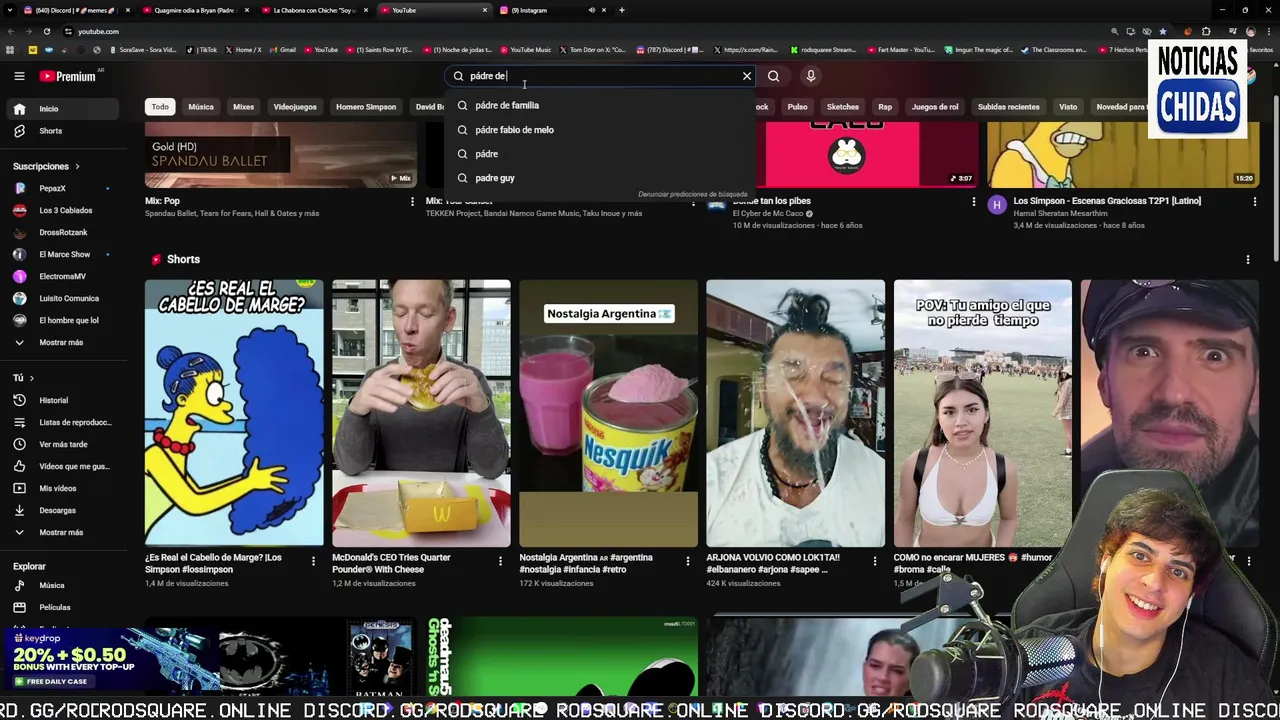The height and width of the screenshot is (720, 1280).
Task: Open Shorts shelf options menu
Action: click(x=1247, y=260)
